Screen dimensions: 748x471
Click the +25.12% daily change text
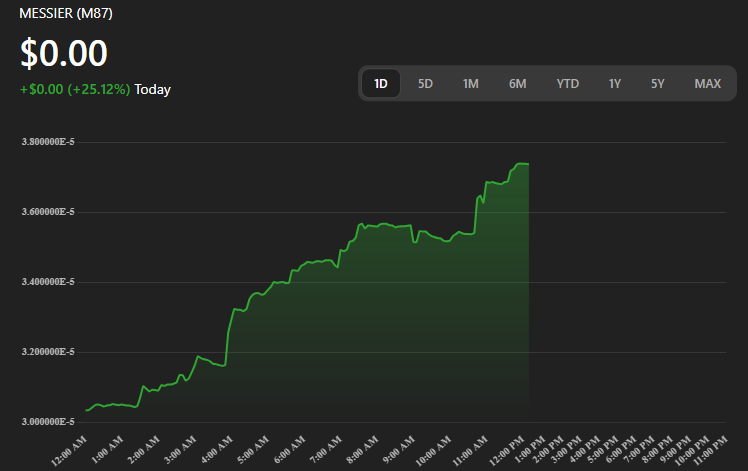99,89
